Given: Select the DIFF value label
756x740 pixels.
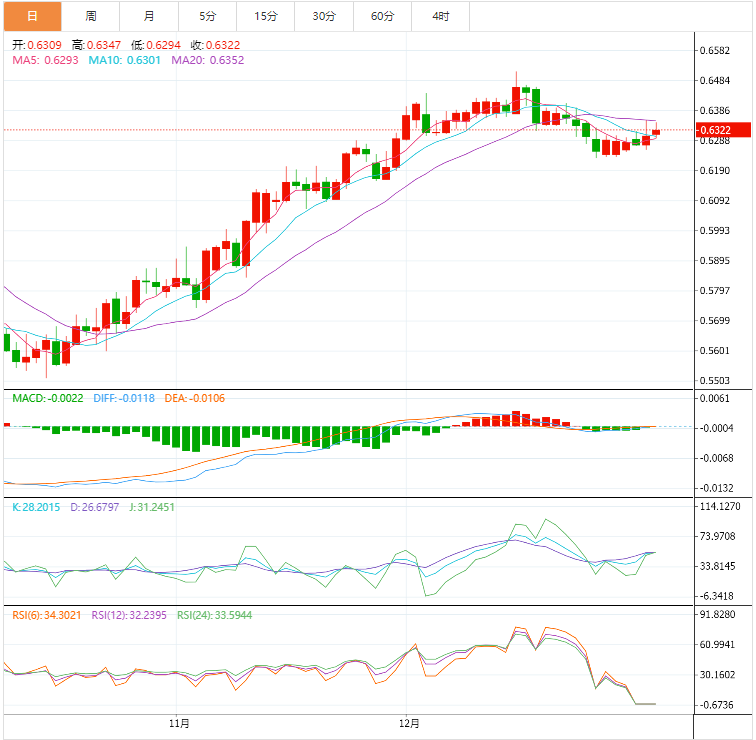Looking at the screenshot, I should click(x=123, y=398).
